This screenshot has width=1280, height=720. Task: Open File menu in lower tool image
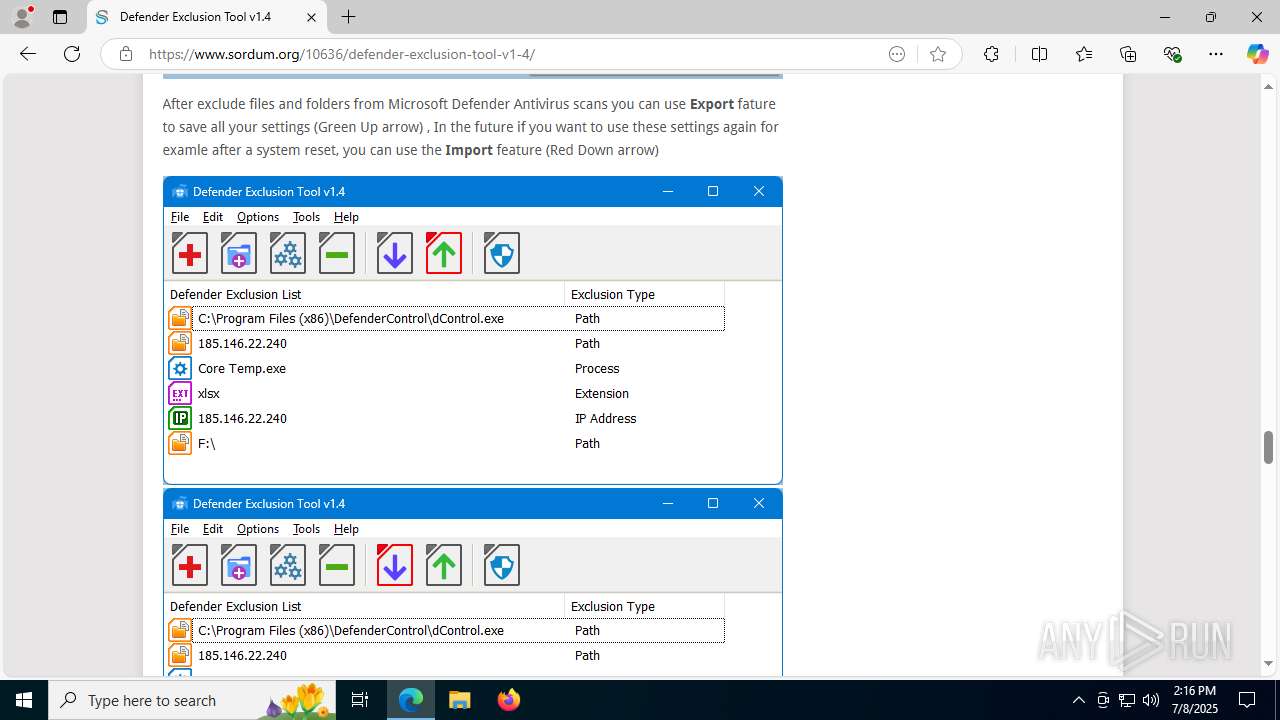coord(180,529)
